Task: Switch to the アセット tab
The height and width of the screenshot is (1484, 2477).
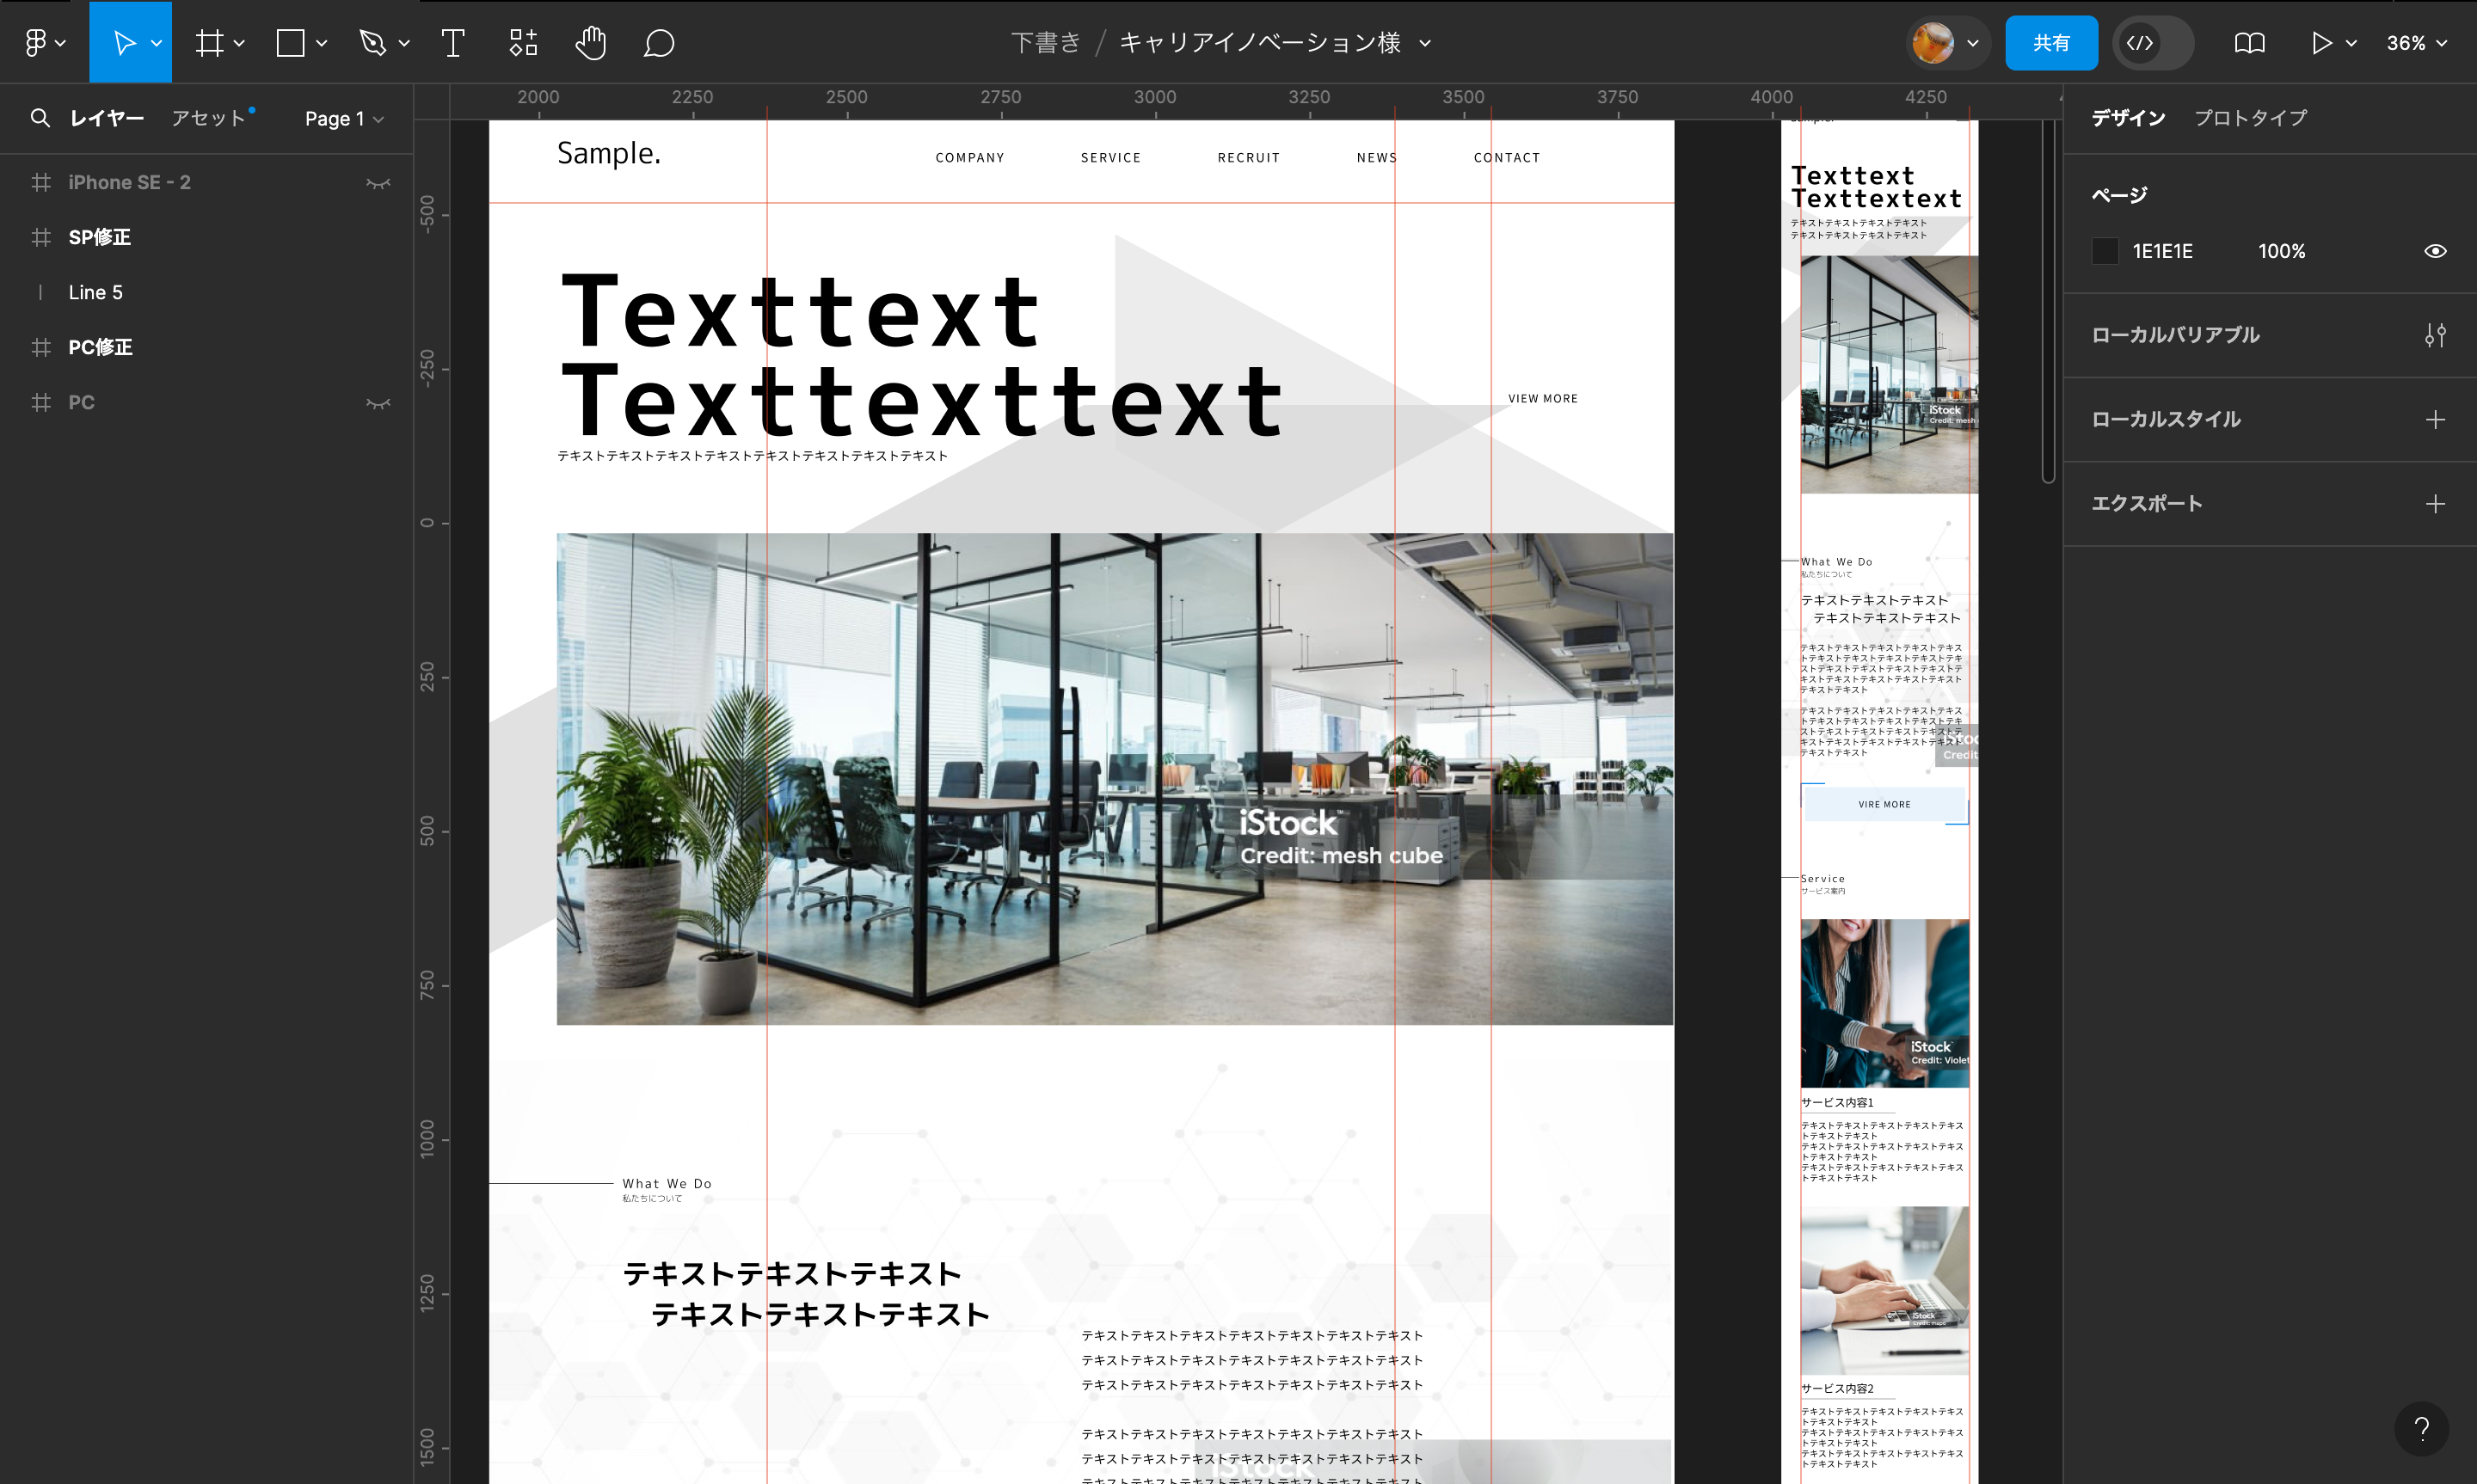Action: (208, 118)
